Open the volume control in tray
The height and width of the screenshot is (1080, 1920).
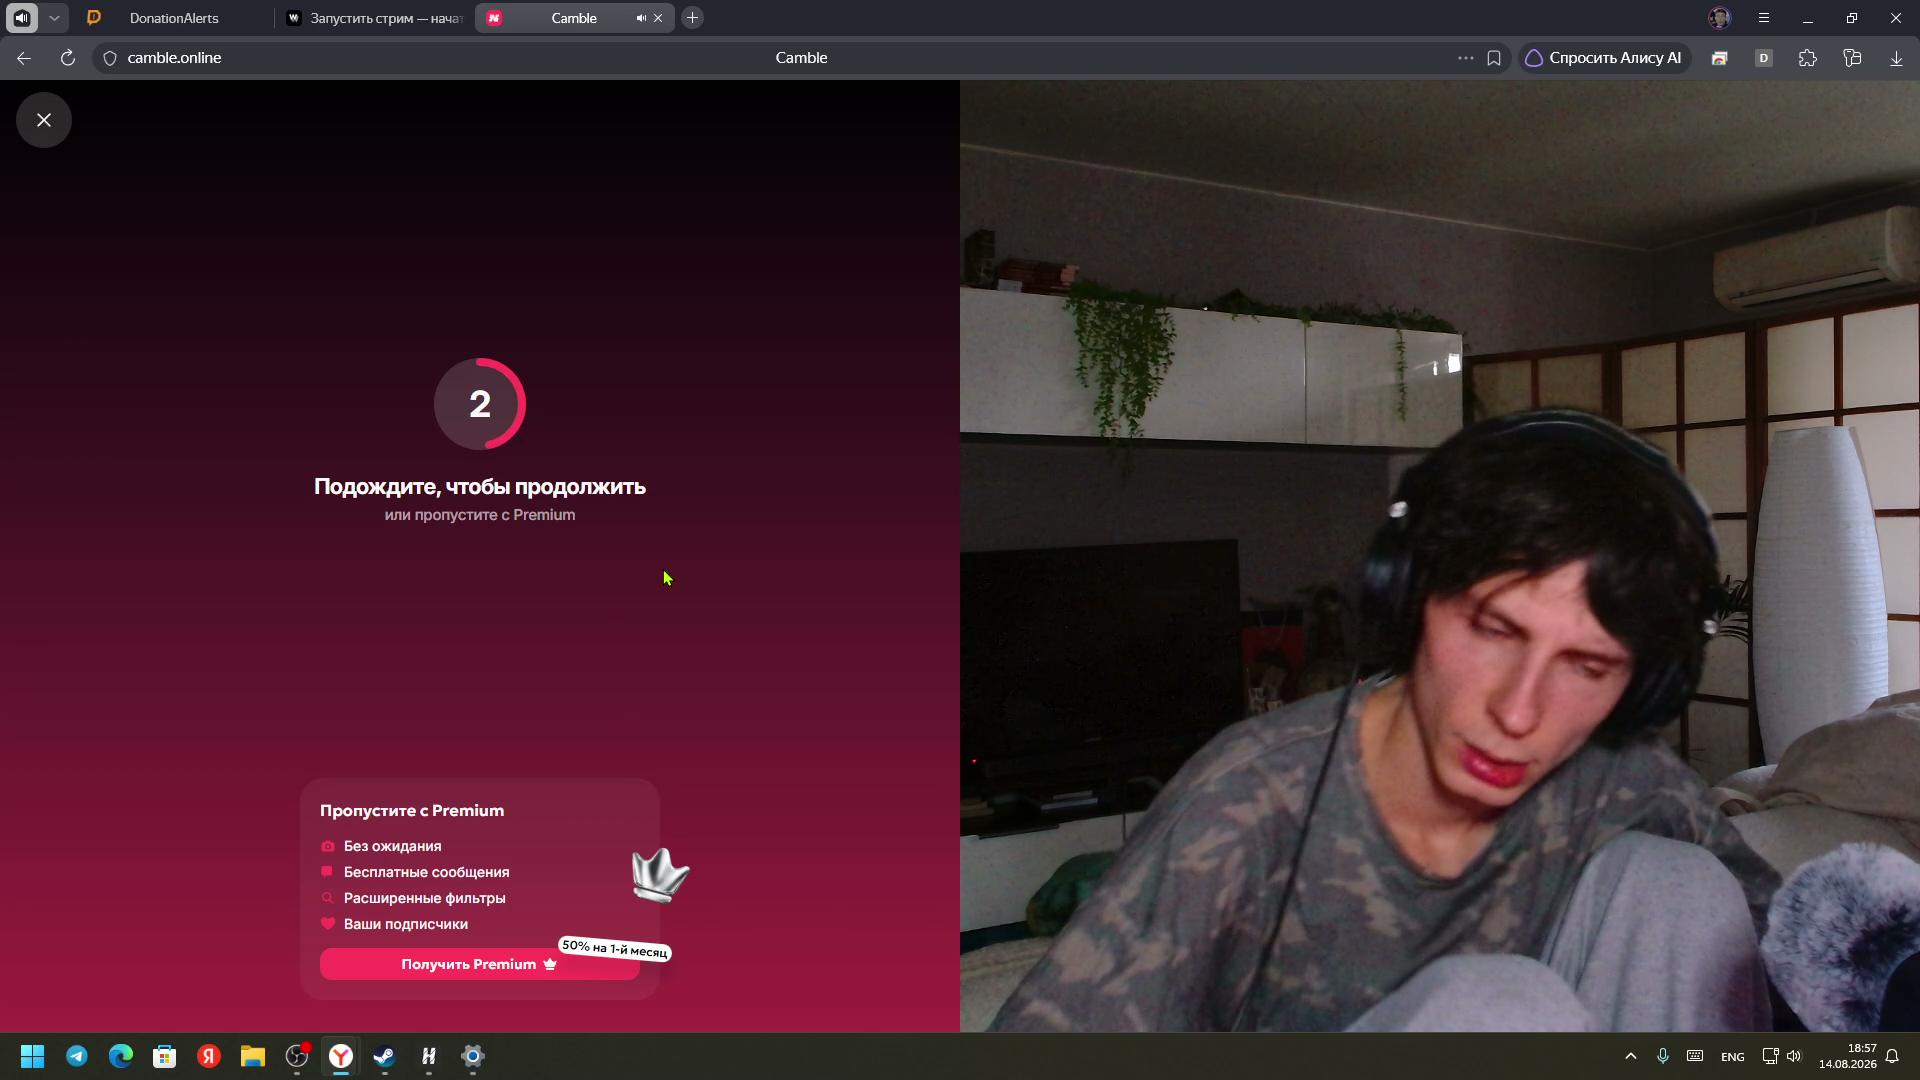pos(1794,1056)
